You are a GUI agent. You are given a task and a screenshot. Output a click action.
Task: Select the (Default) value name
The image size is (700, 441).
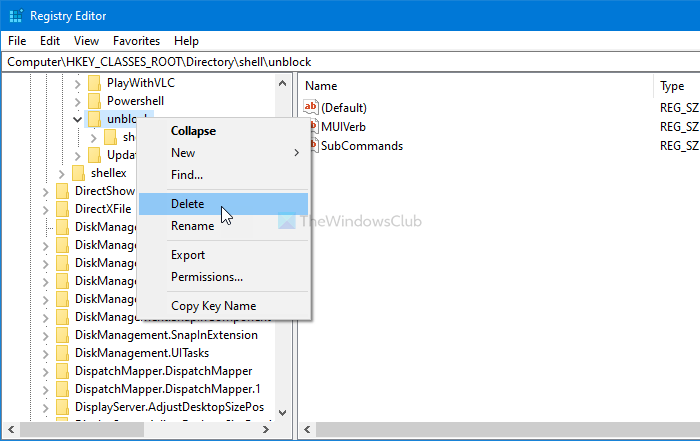[344, 108]
